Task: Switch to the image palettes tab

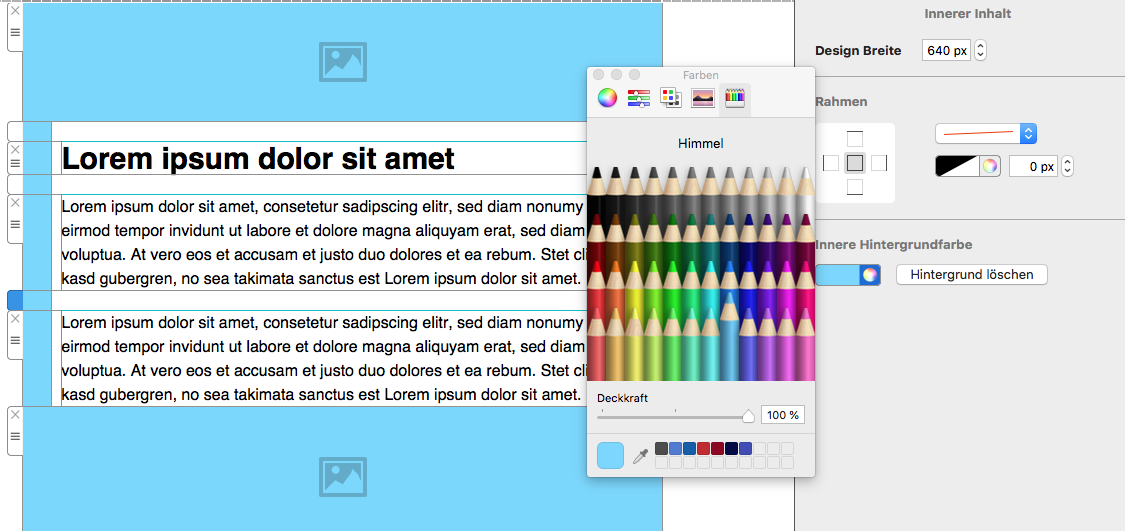Action: pos(702,98)
